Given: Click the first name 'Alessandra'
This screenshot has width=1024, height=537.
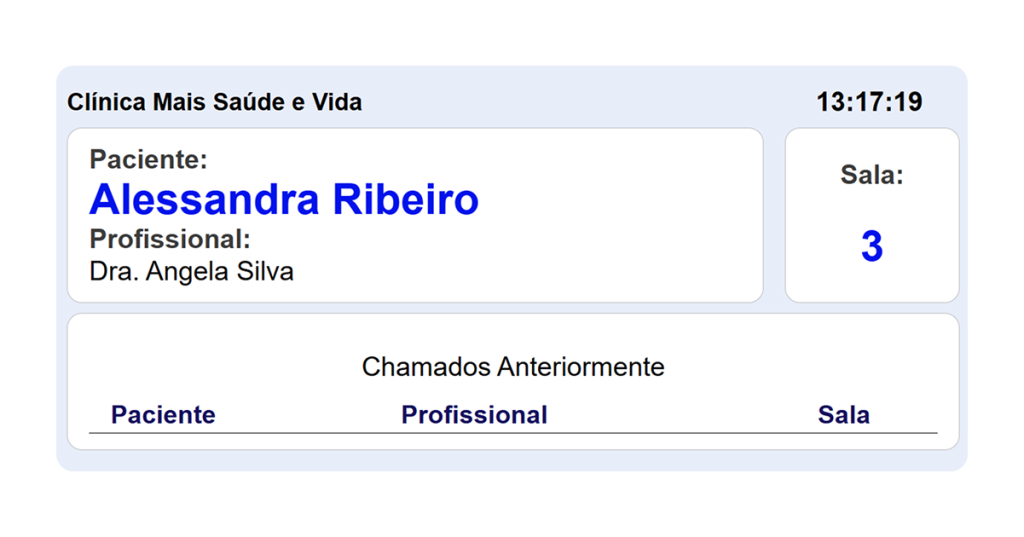Looking at the screenshot, I should pos(204,200).
